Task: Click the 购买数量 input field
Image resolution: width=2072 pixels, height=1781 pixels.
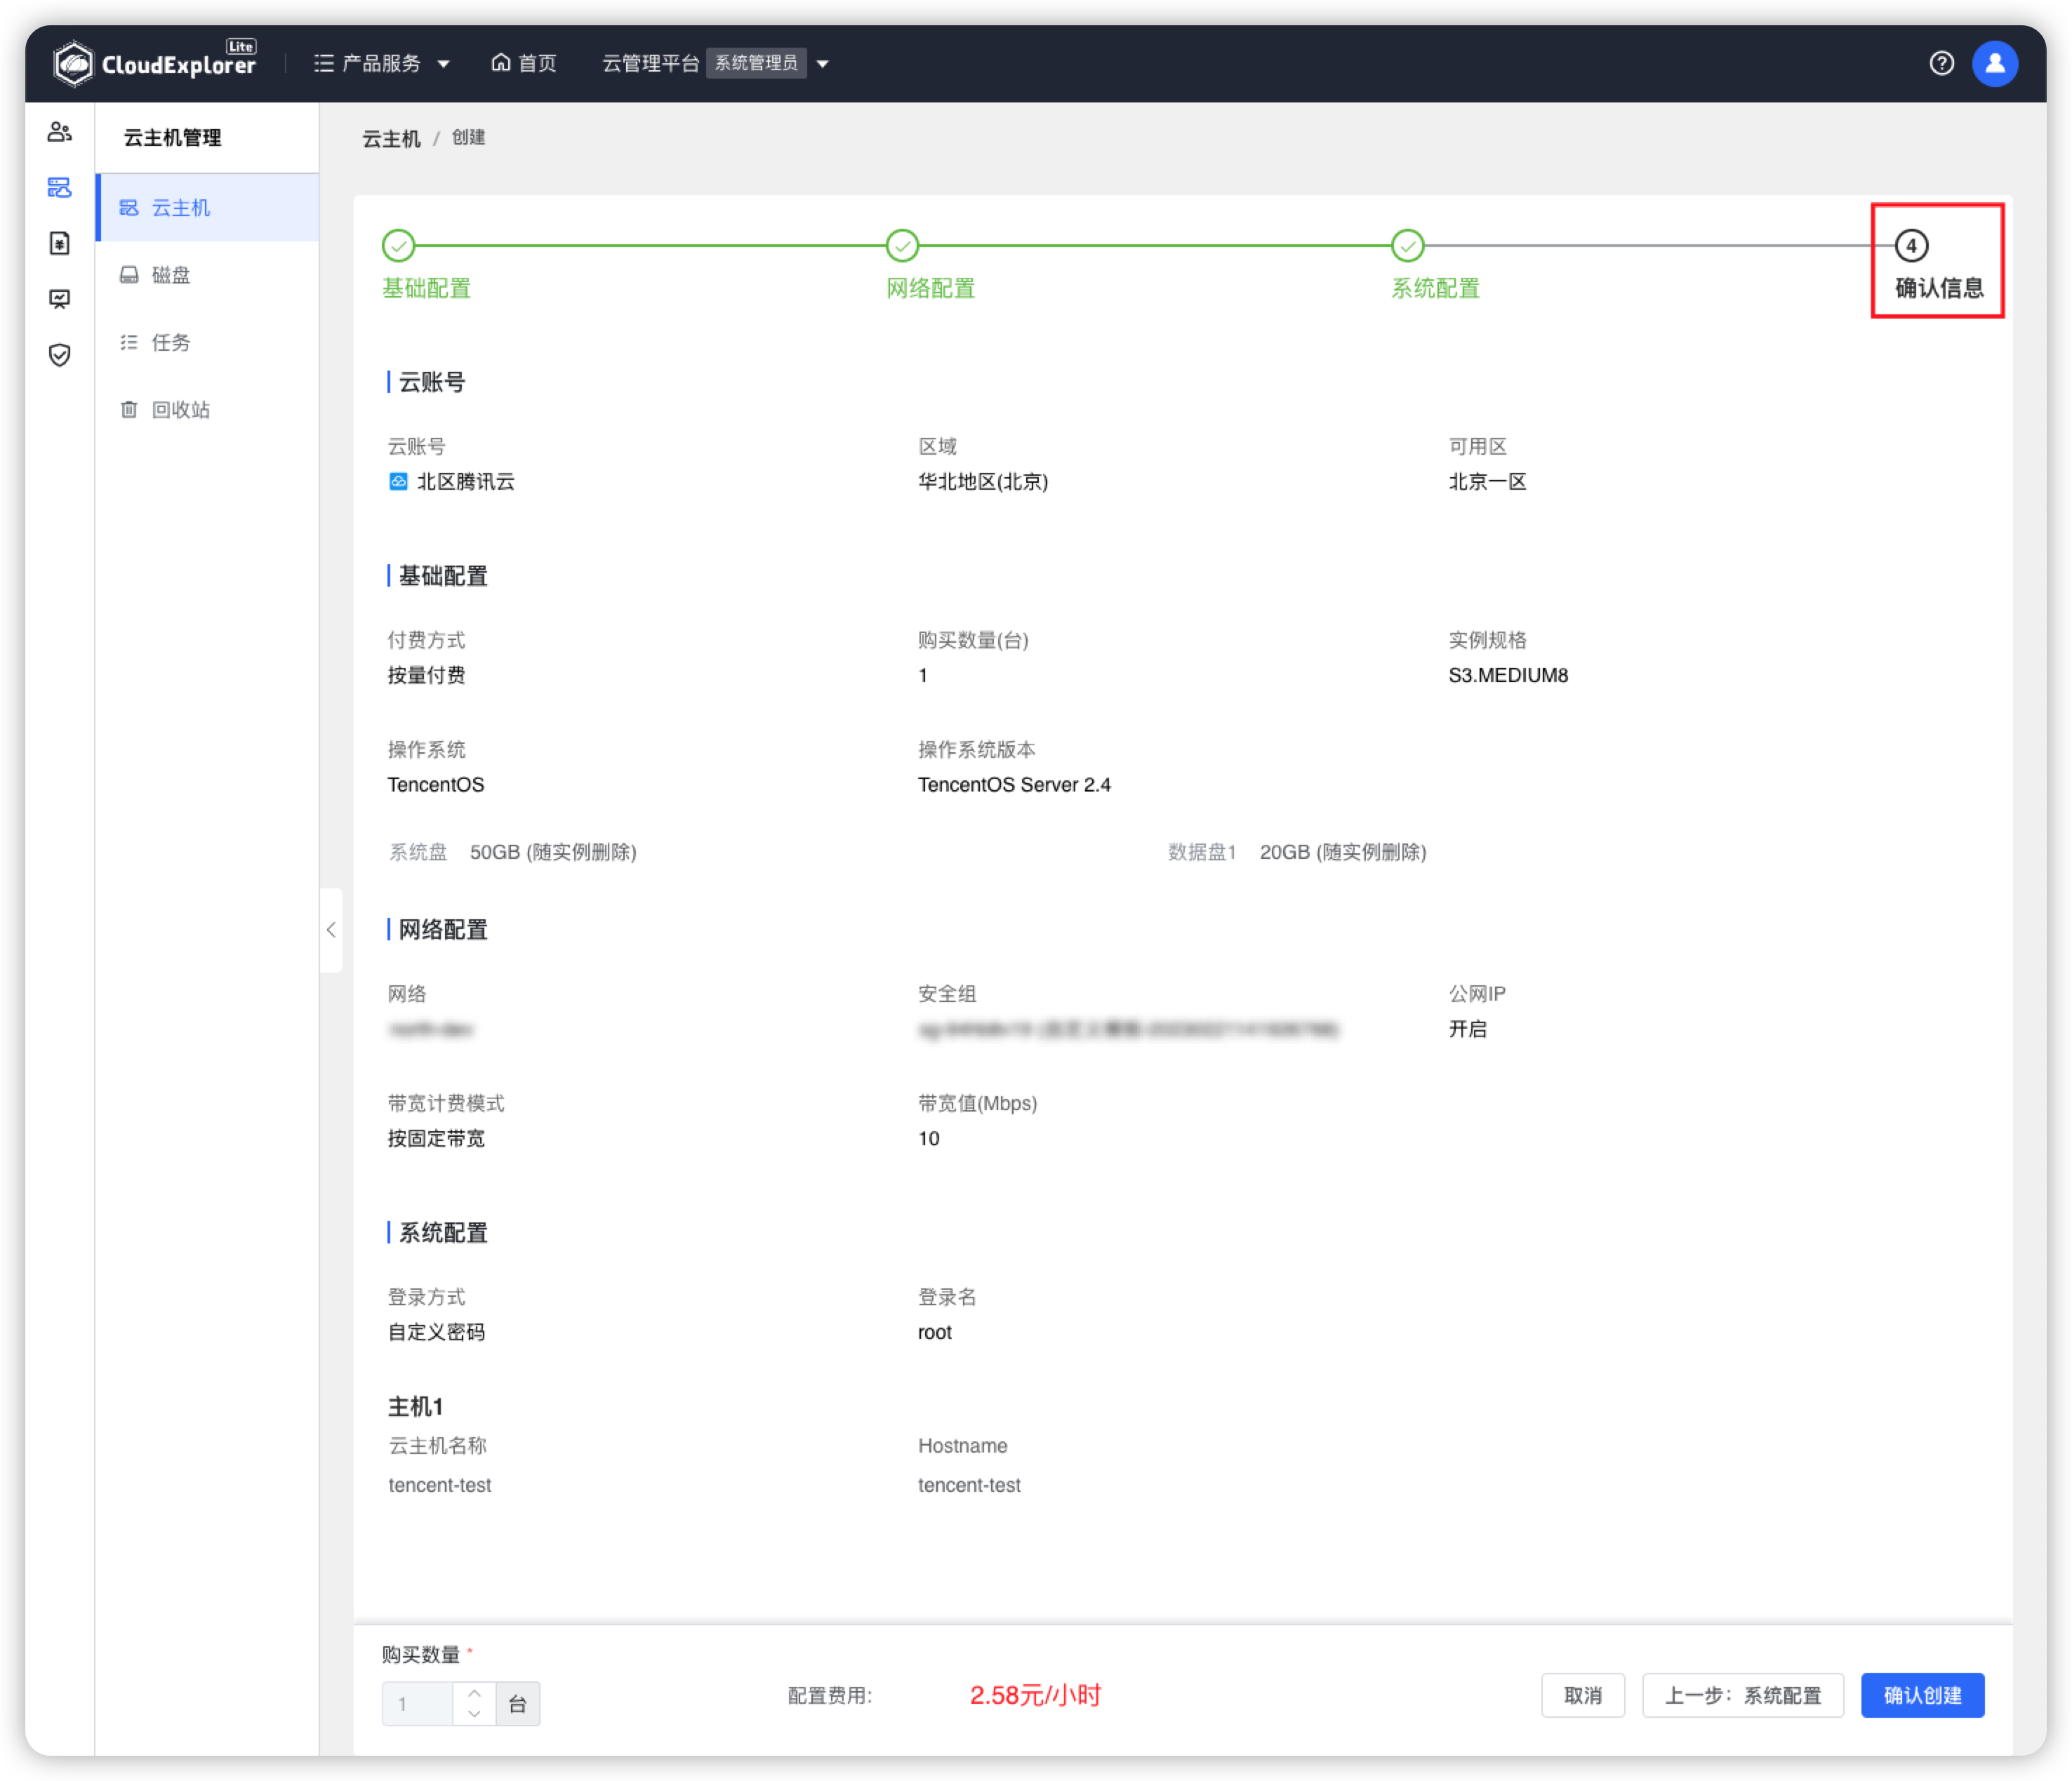Action: point(417,1703)
